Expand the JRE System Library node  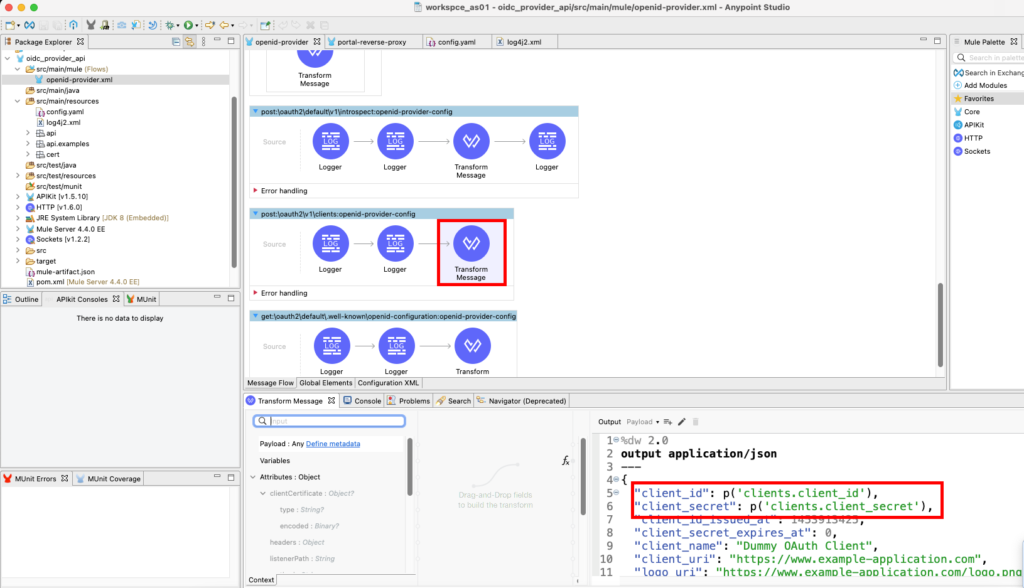click(x=18, y=217)
